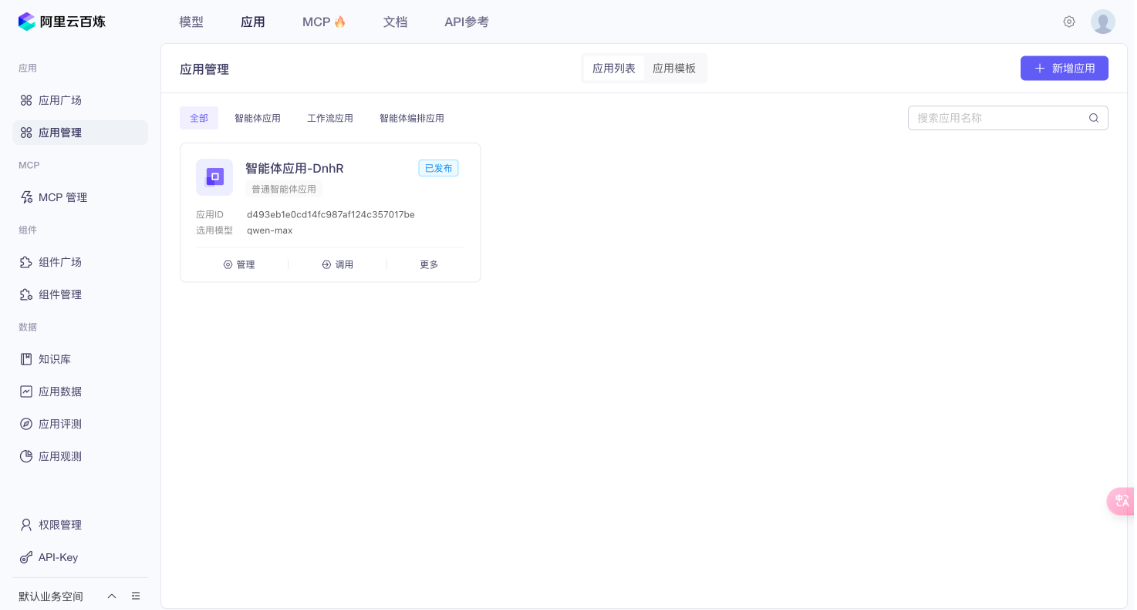Open MCP 管理 in the sidebar
Image resolution: width=1137 pixels, height=610 pixels.
pyautogui.click(x=62, y=197)
